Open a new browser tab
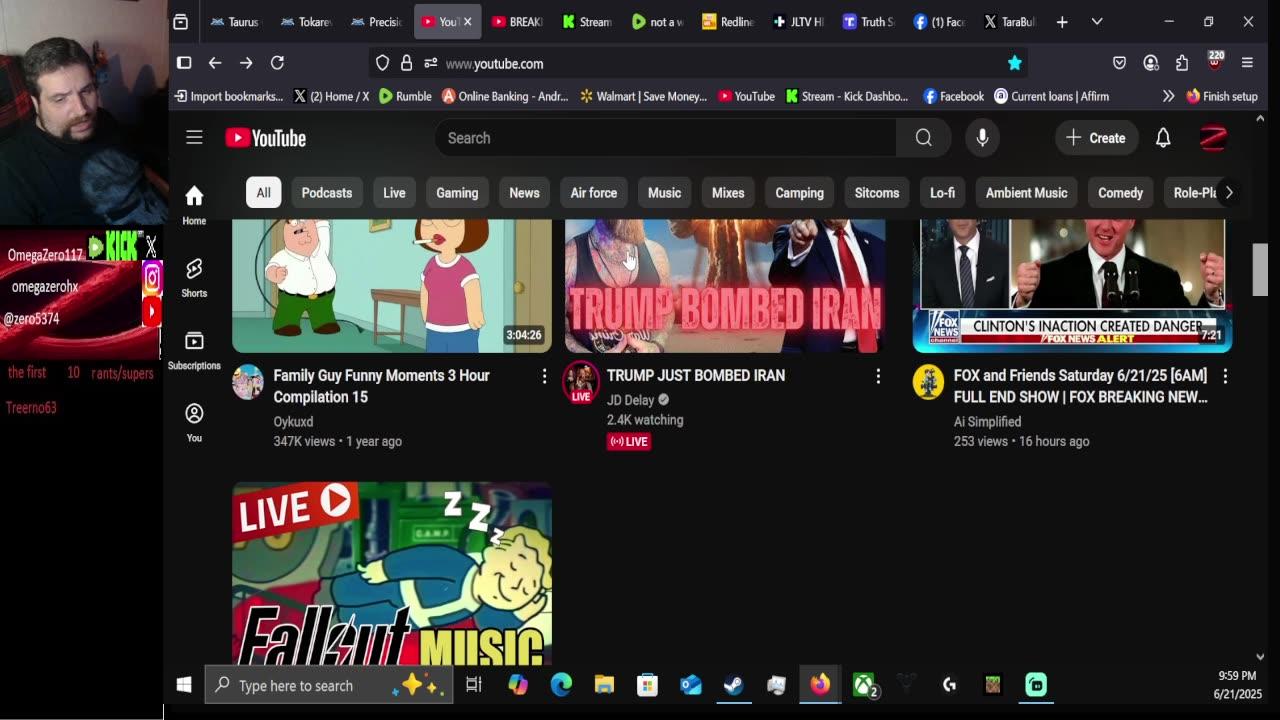Screen dimensions: 1280x720 1062,21
